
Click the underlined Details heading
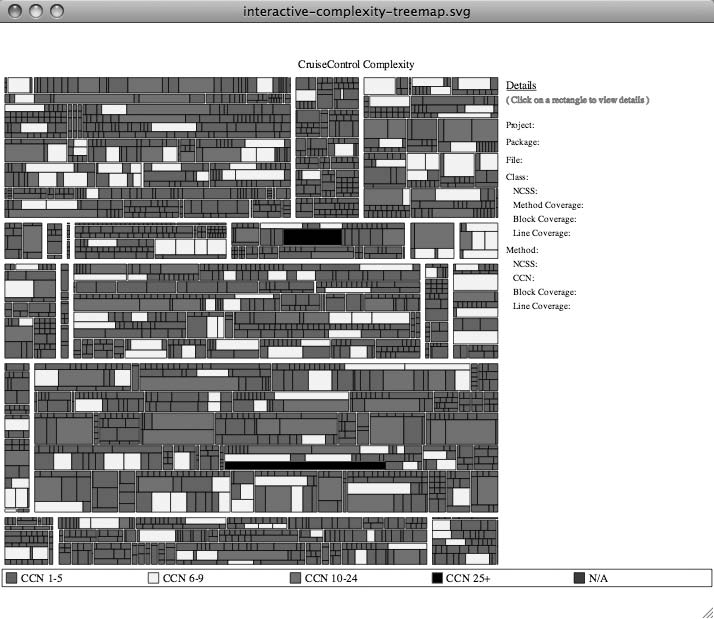click(x=521, y=86)
